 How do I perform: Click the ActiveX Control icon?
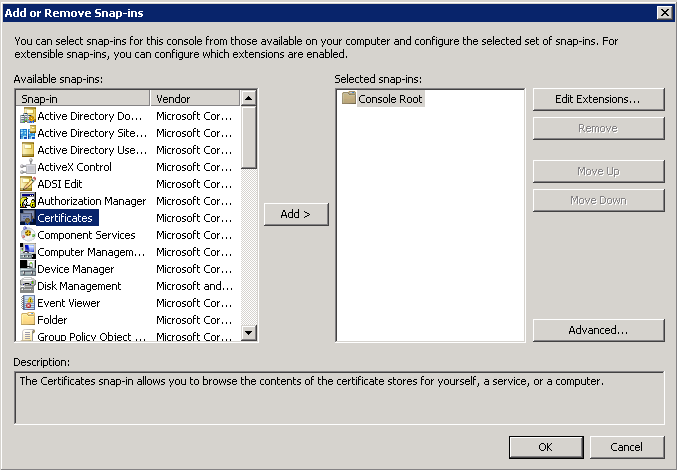pos(28,167)
